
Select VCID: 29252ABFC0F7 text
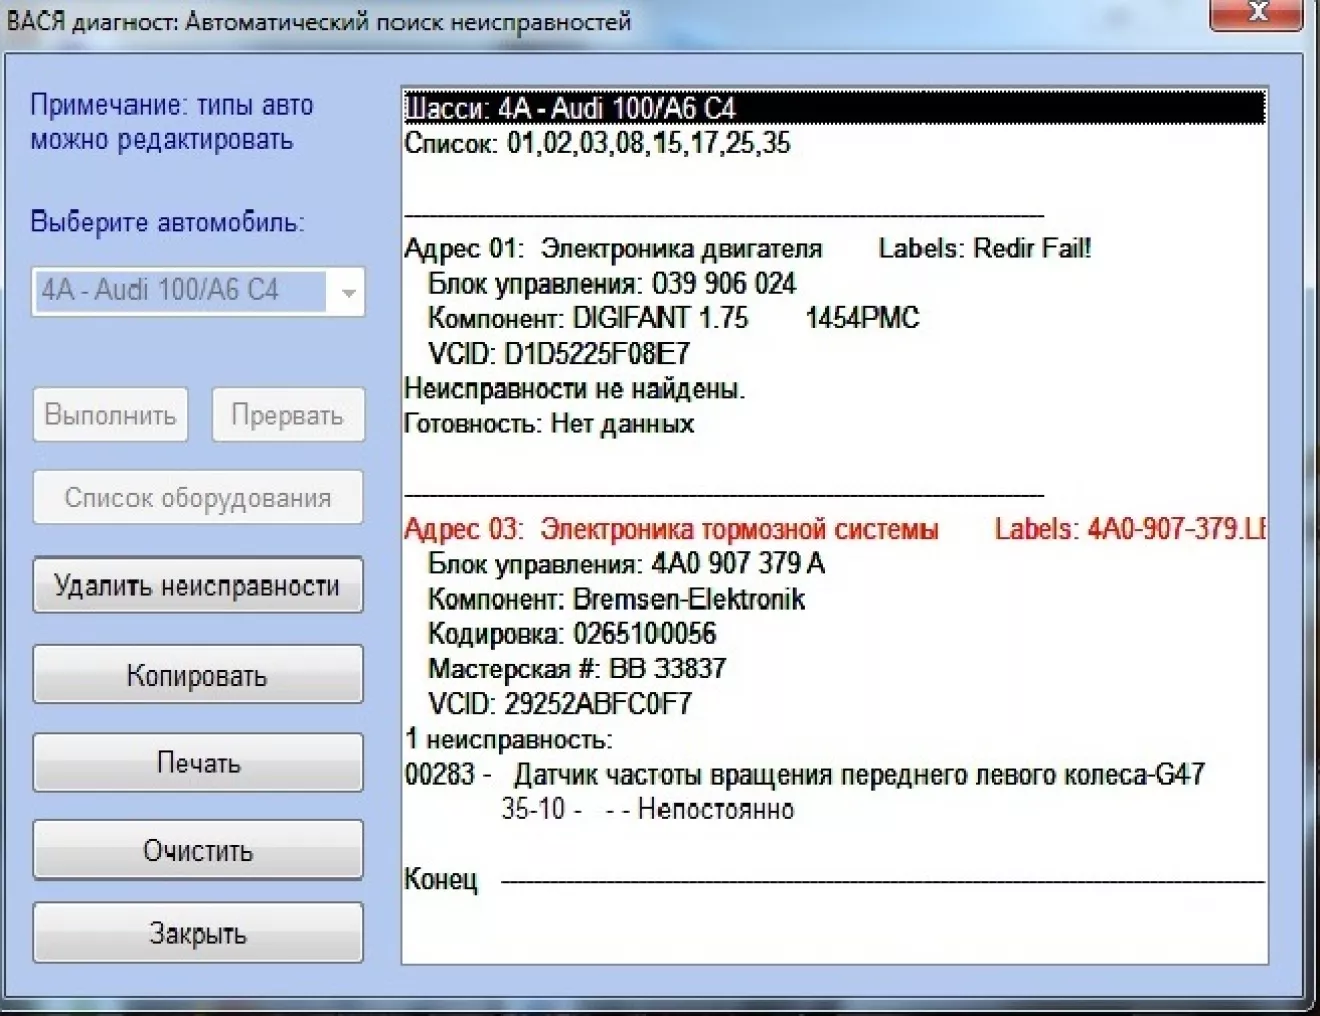[560, 704]
